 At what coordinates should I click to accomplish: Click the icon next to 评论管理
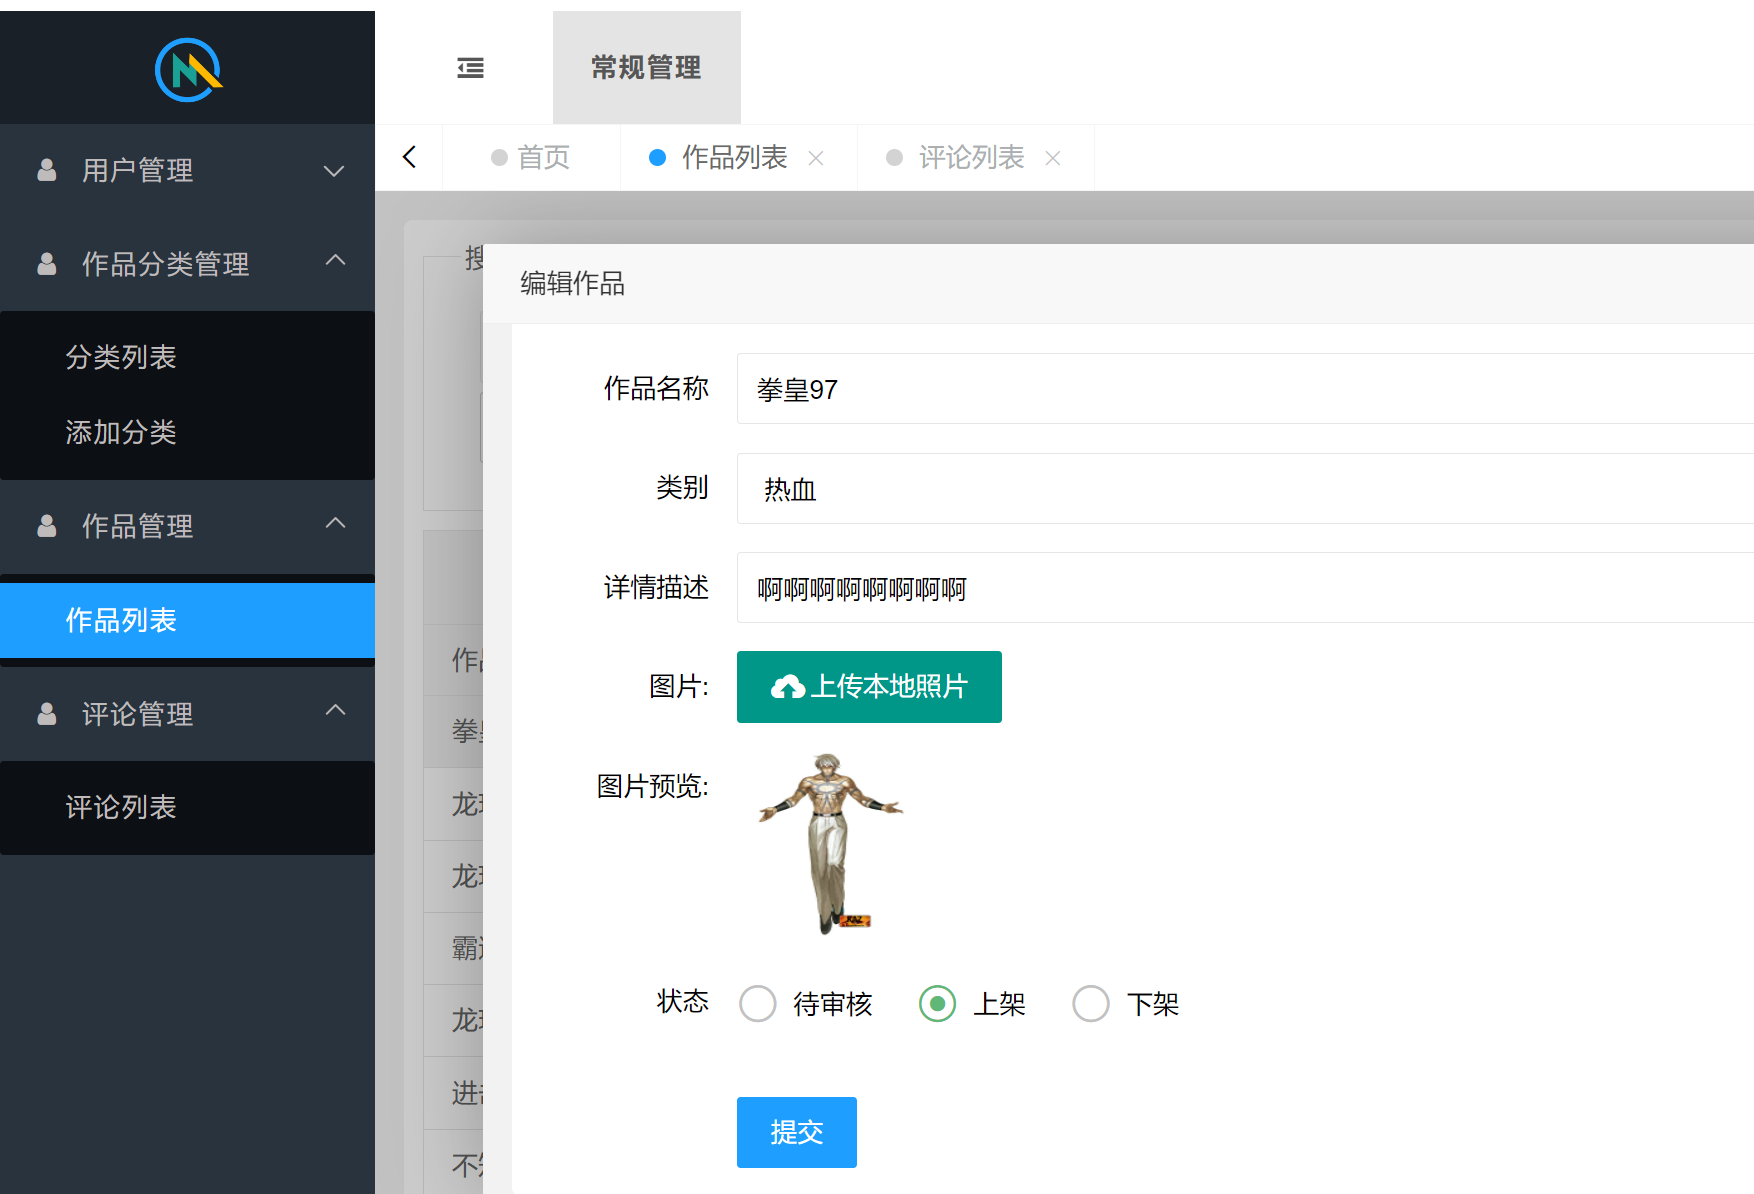46,714
